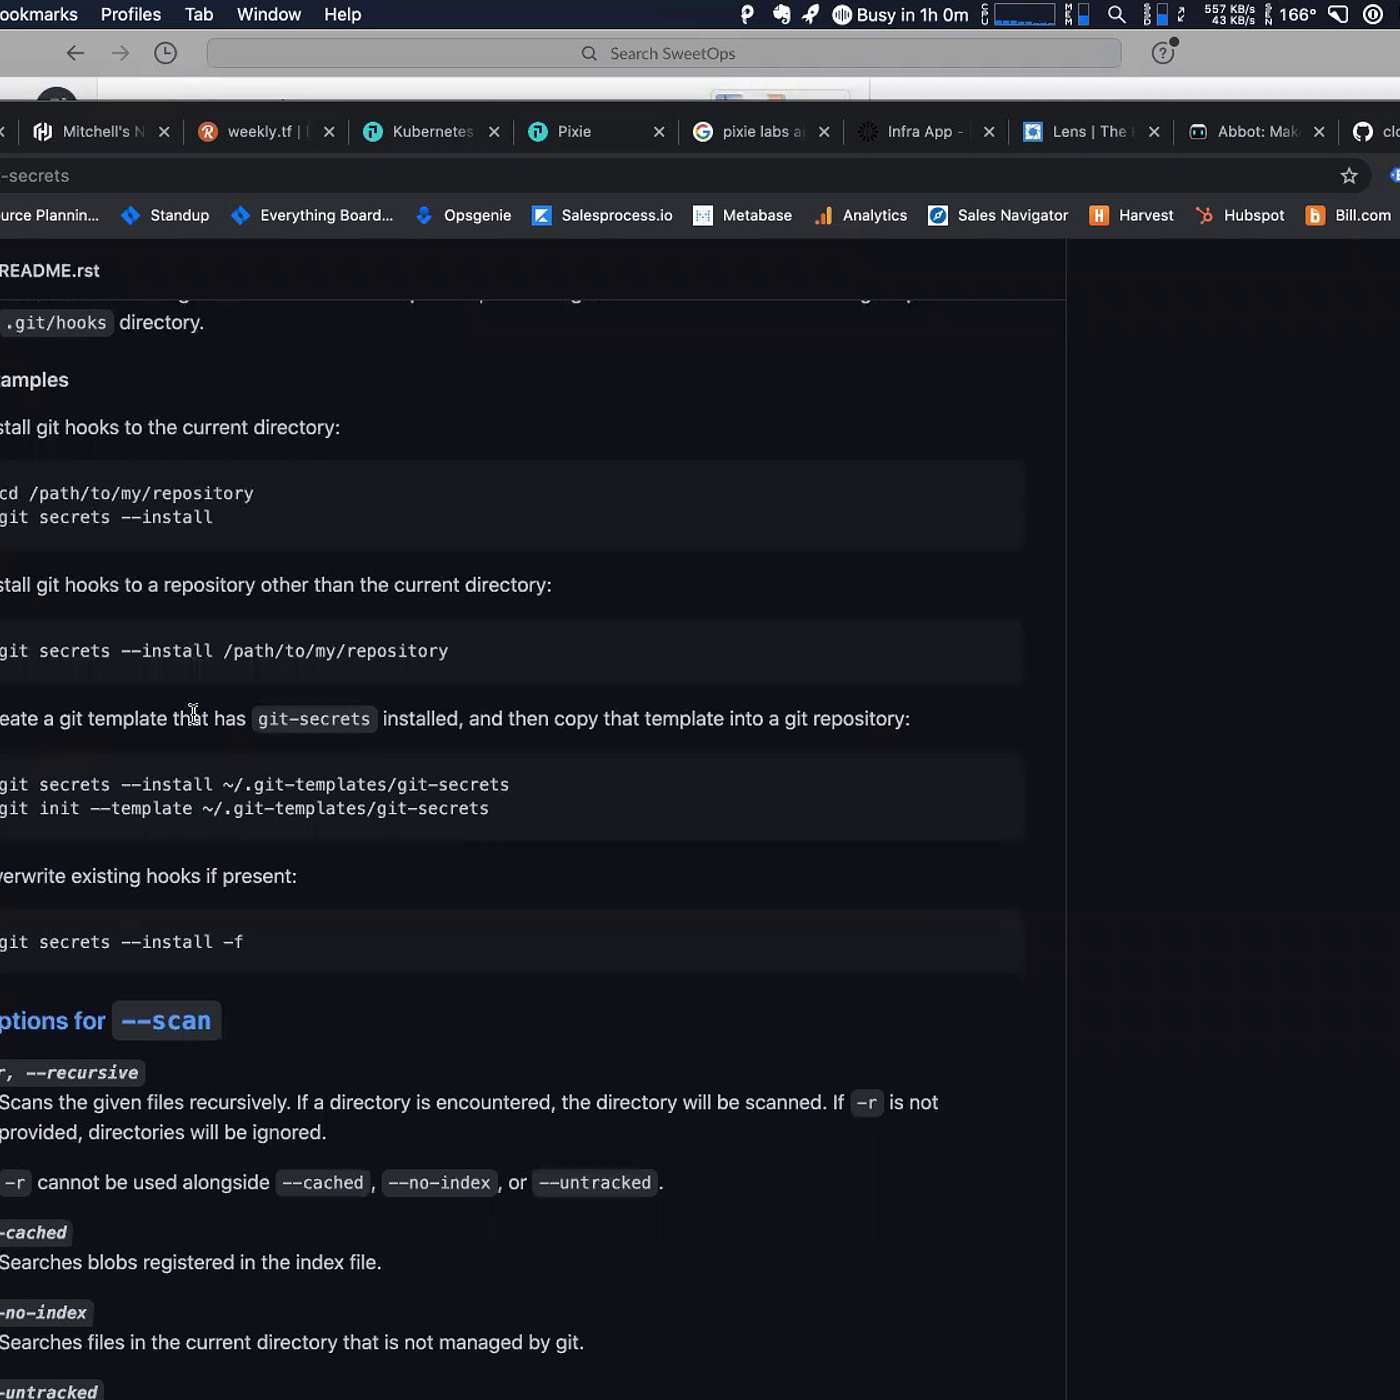Open the Resource Planning bookmark
The width and height of the screenshot is (1400, 1400).
[49, 215]
